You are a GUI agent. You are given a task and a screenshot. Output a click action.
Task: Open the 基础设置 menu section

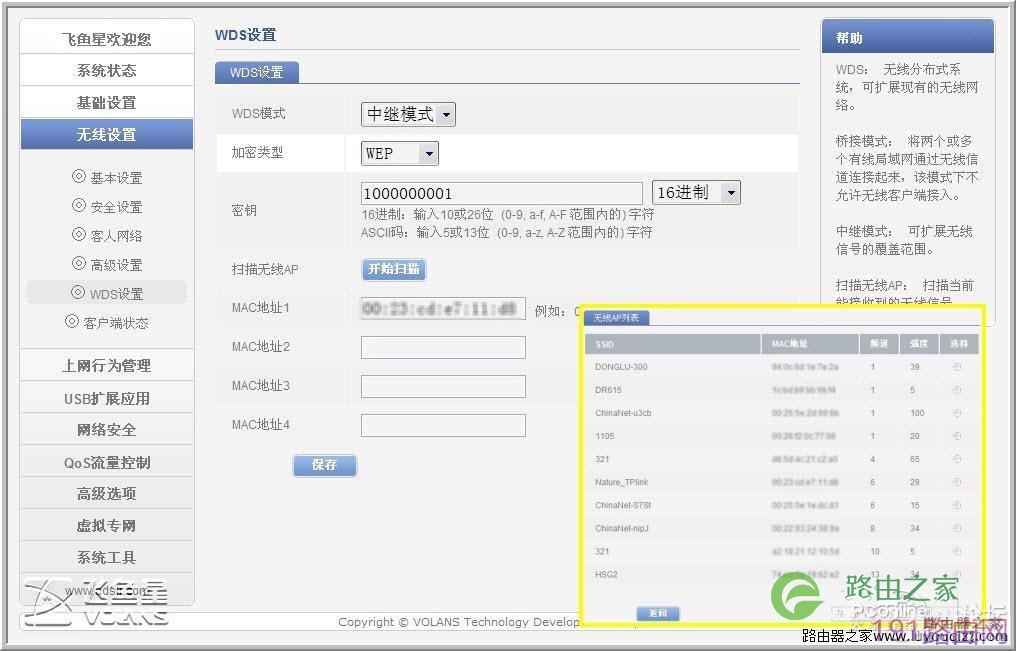coord(107,102)
